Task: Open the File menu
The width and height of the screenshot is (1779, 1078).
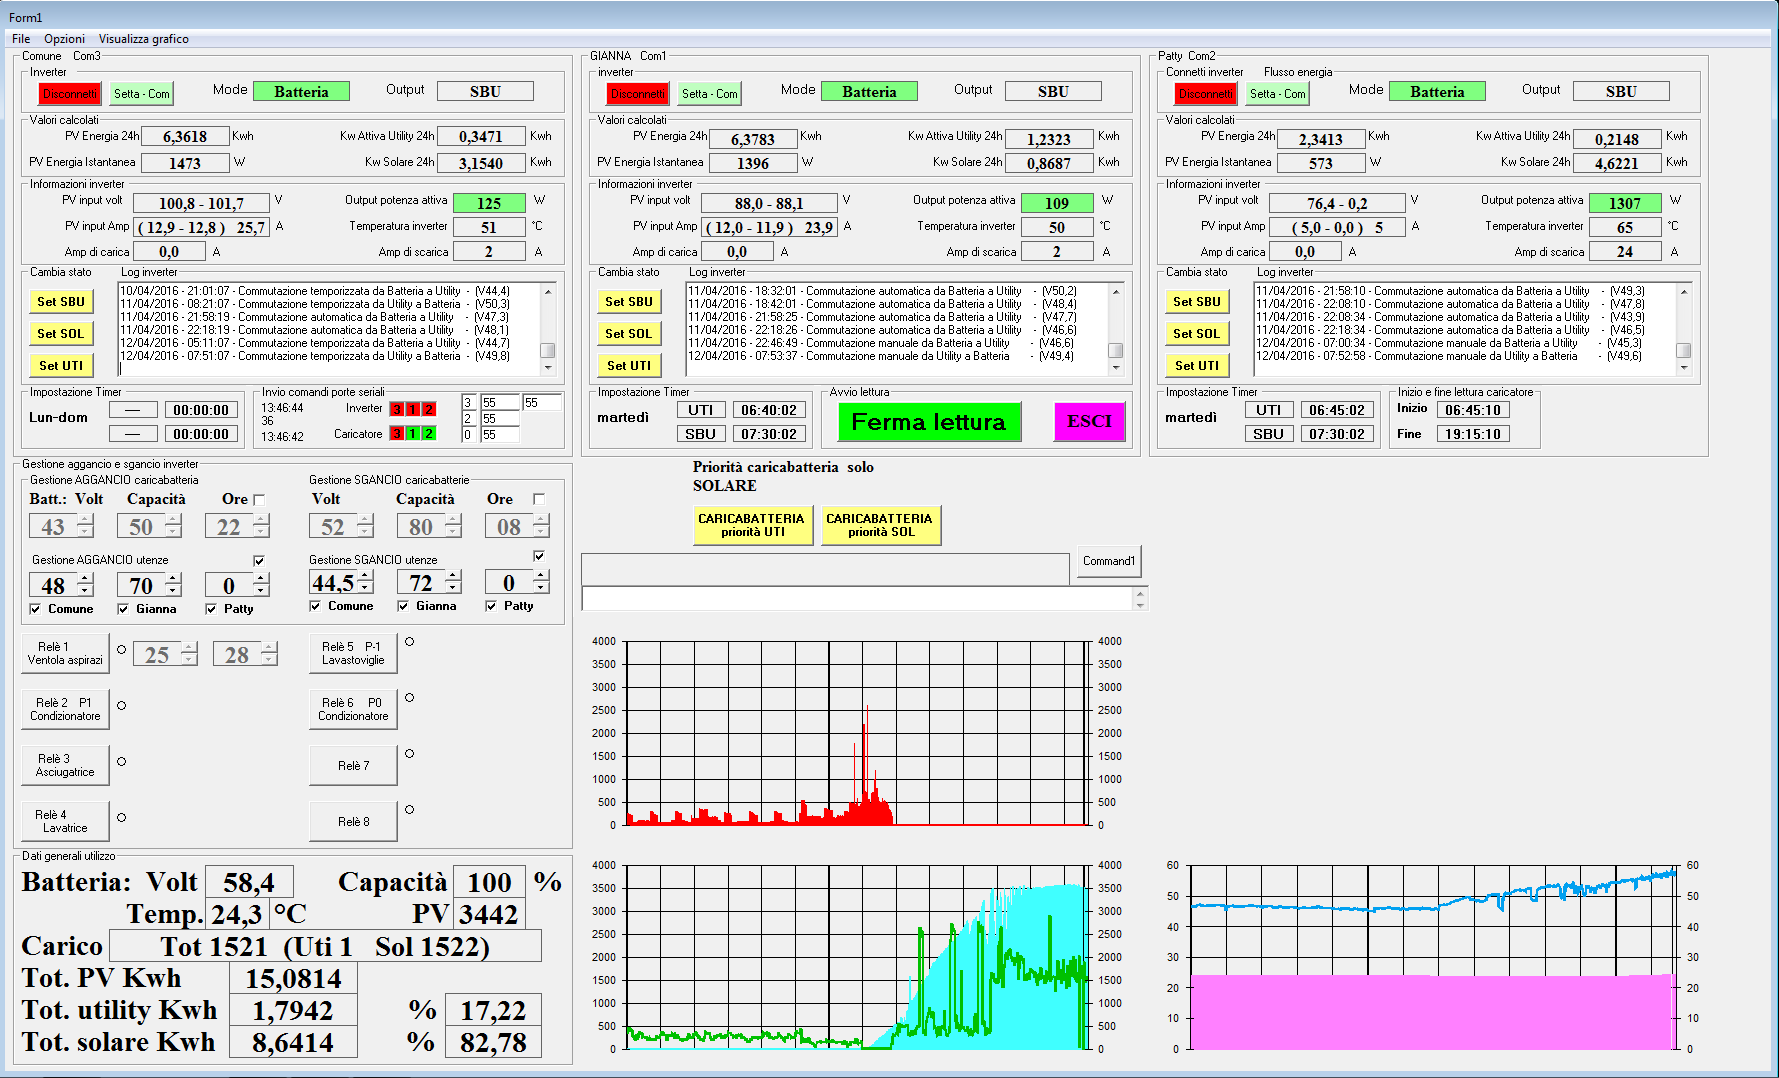Action: pos(21,39)
